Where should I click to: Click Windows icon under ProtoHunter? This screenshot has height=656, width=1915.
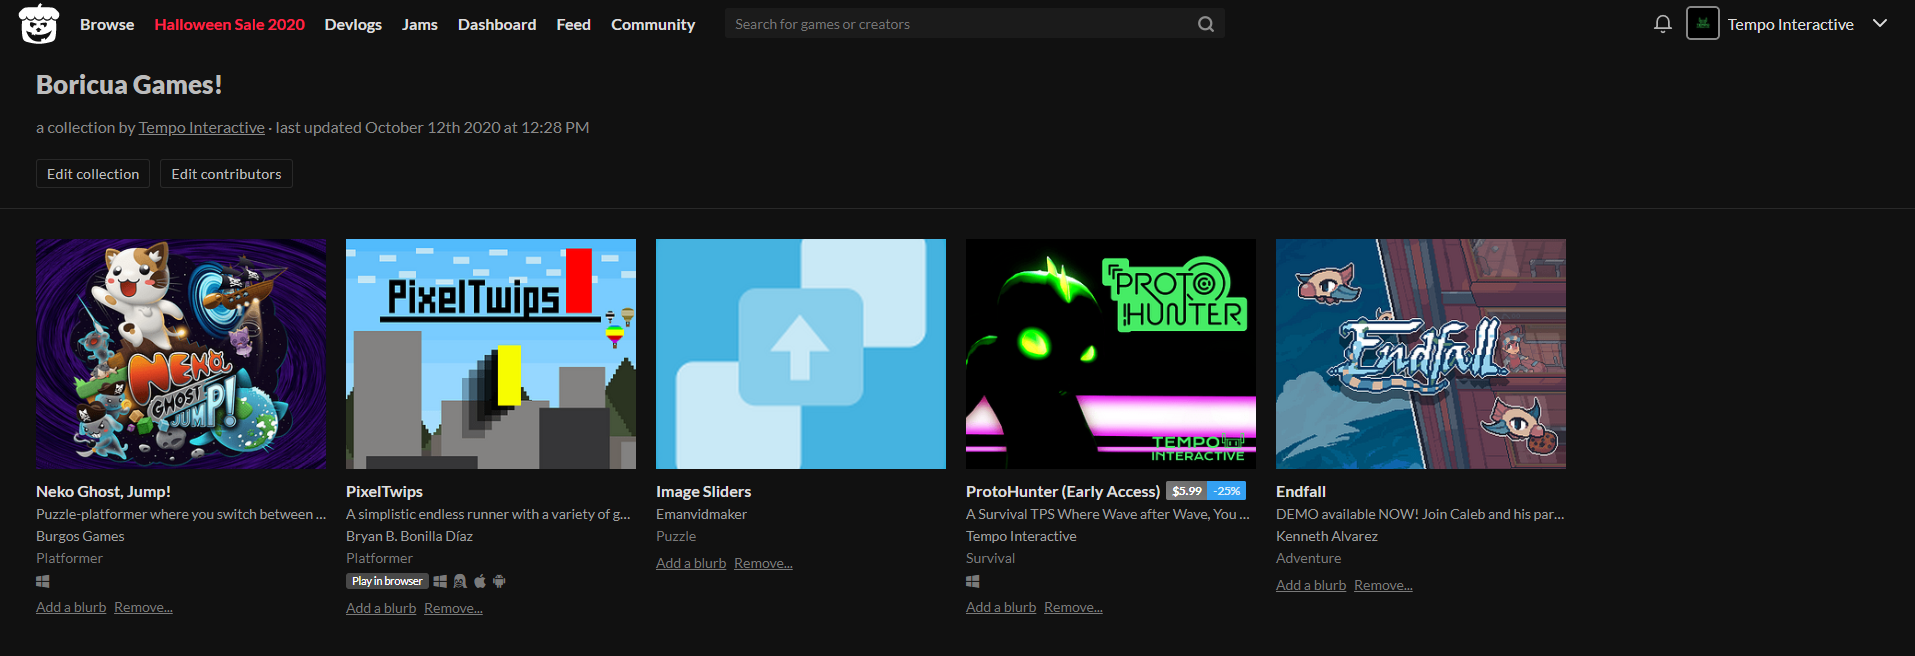[973, 581]
